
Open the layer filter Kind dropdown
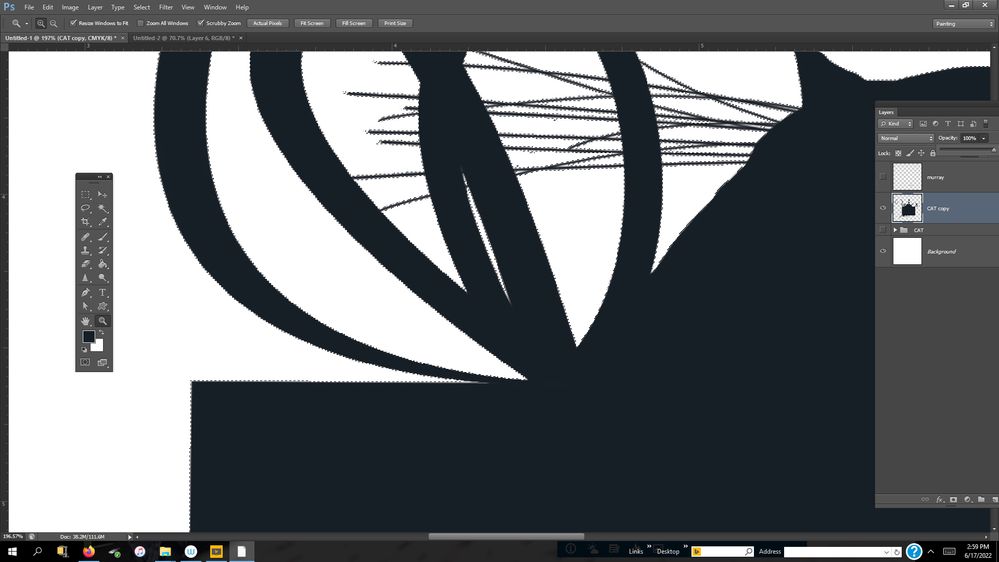[x=896, y=124]
